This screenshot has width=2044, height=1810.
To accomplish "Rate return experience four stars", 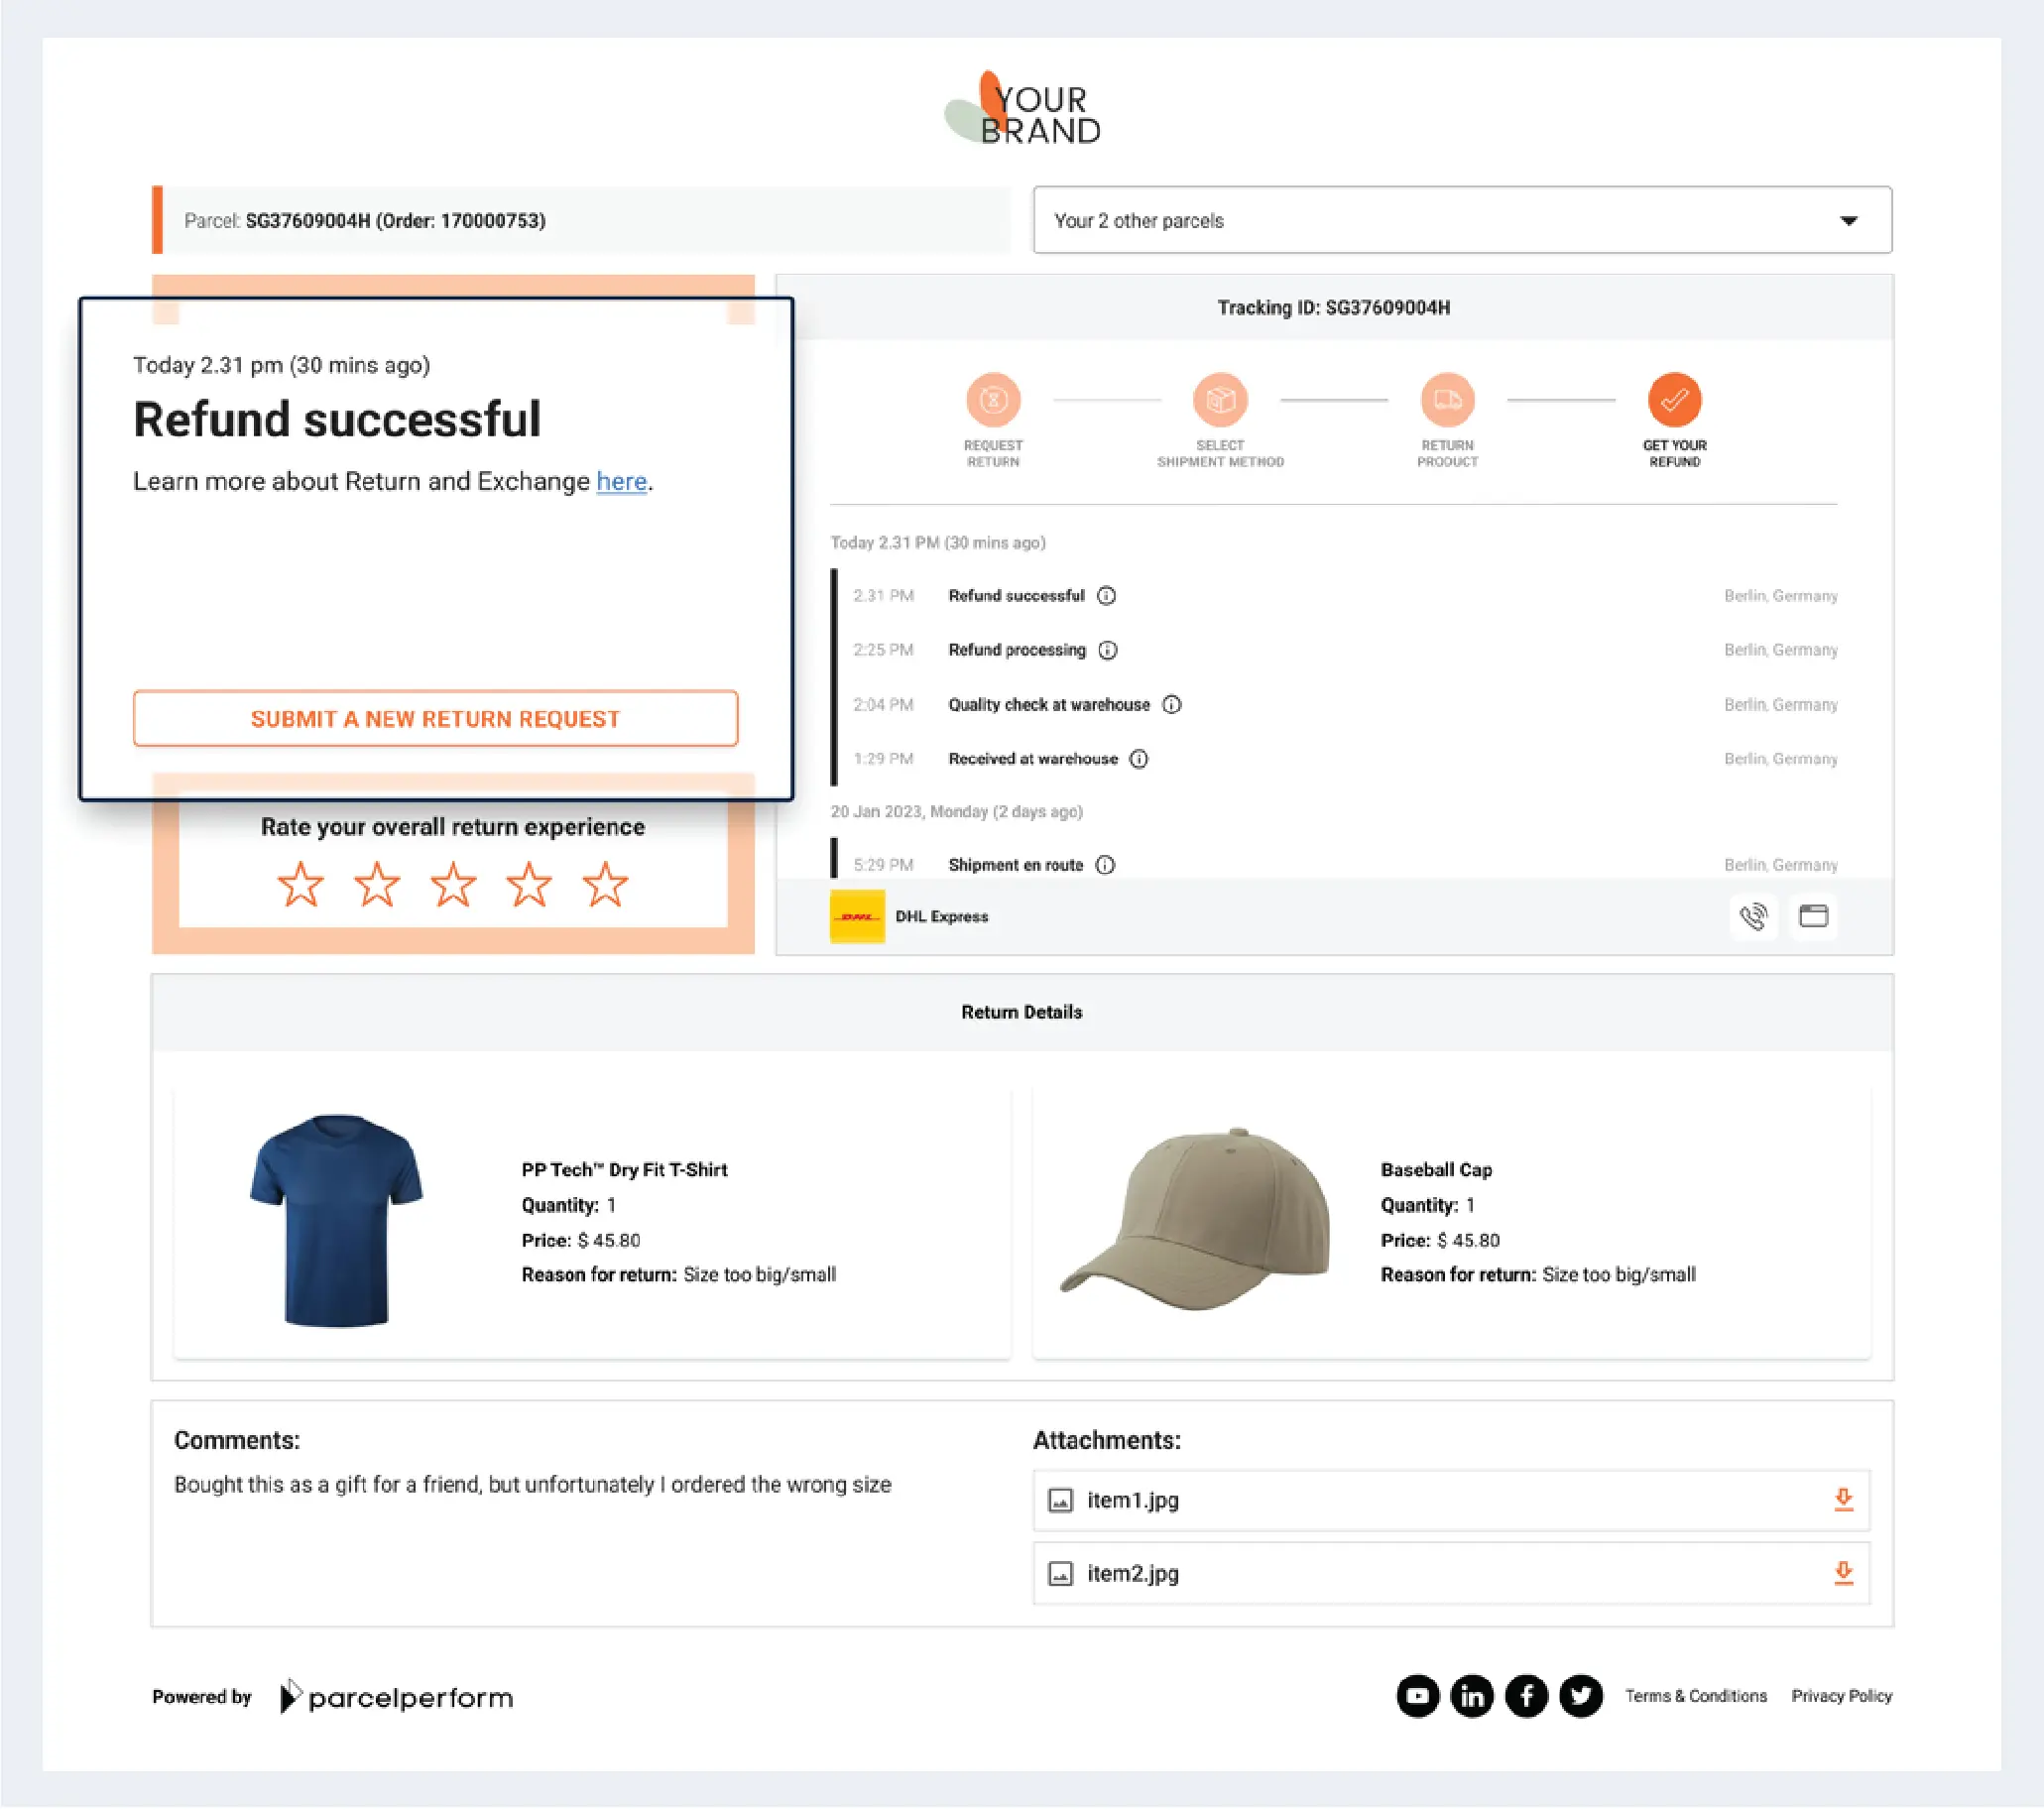I will tap(529, 885).
